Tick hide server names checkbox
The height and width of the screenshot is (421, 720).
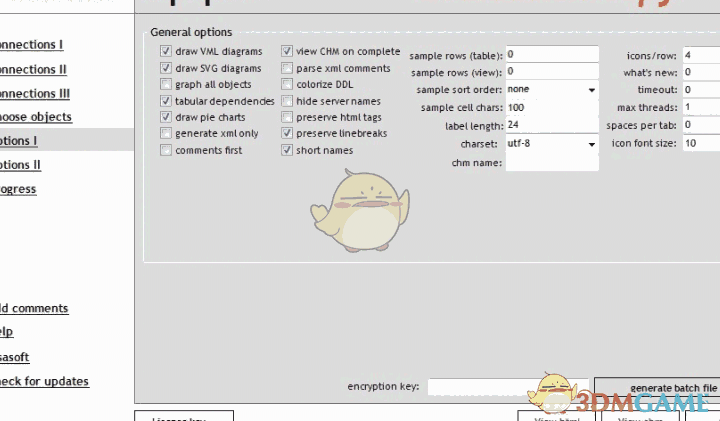[x=287, y=101]
